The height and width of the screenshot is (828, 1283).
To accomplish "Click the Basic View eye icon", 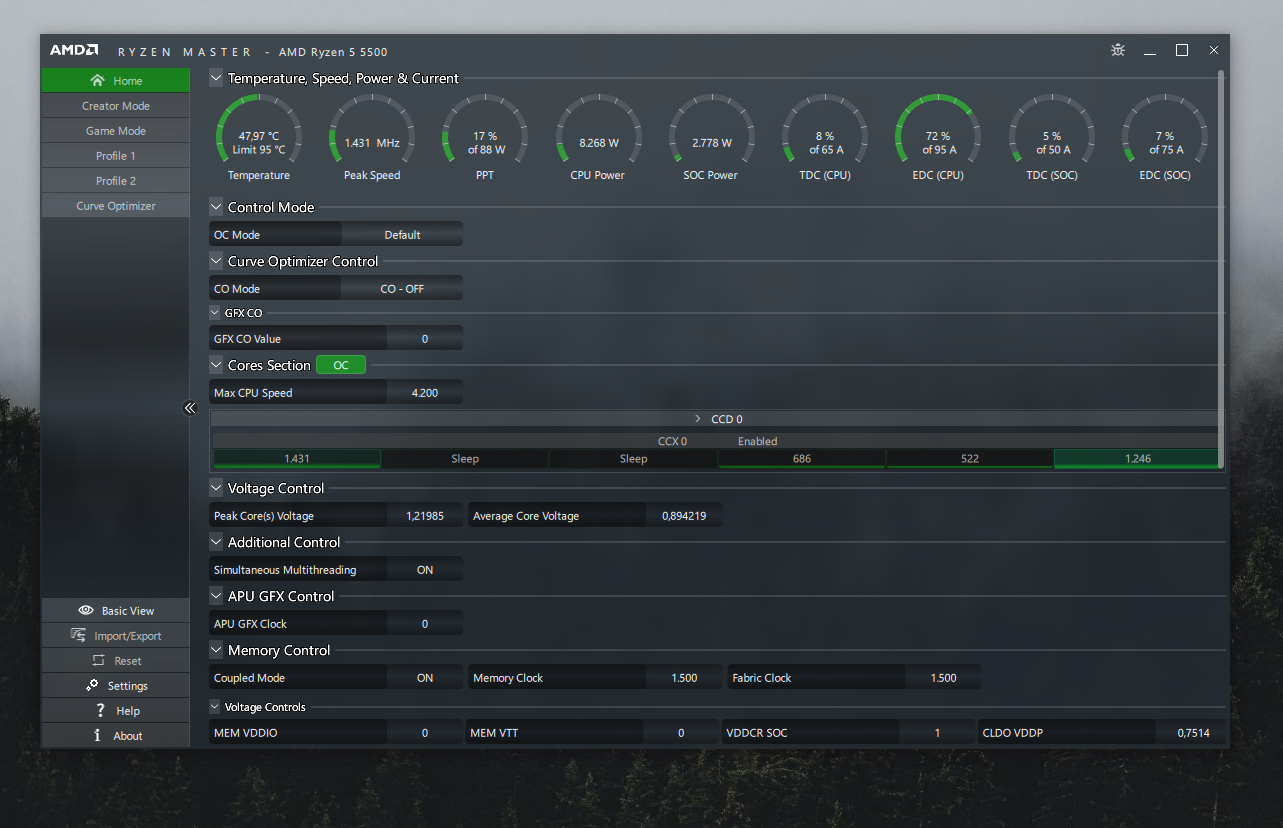I will point(86,610).
